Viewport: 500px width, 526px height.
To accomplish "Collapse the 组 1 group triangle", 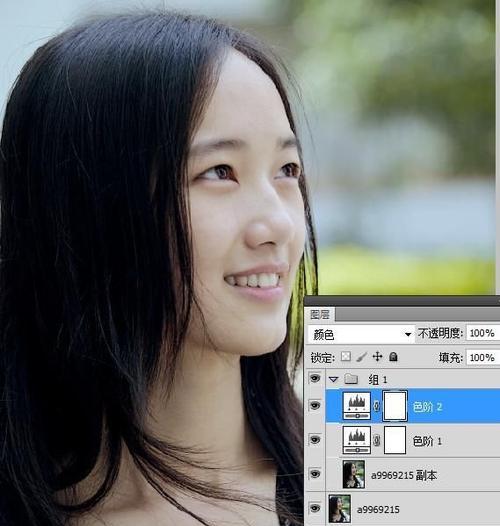I will [334, 379].
